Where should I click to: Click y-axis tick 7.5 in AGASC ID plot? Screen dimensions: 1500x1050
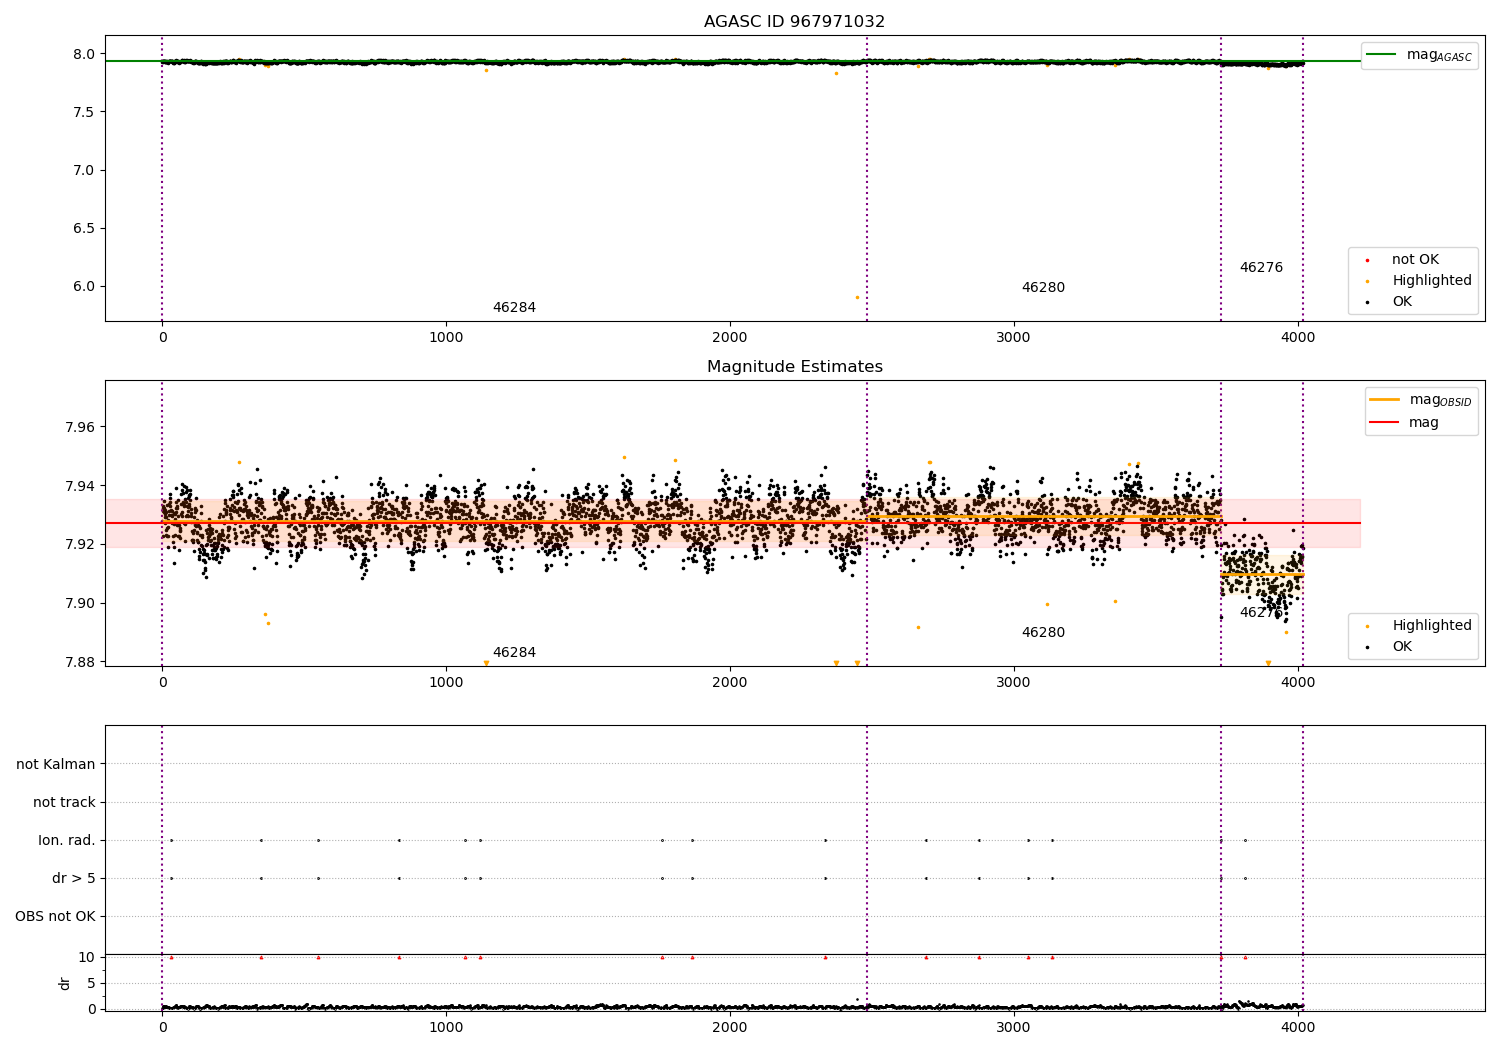(83, 112)
